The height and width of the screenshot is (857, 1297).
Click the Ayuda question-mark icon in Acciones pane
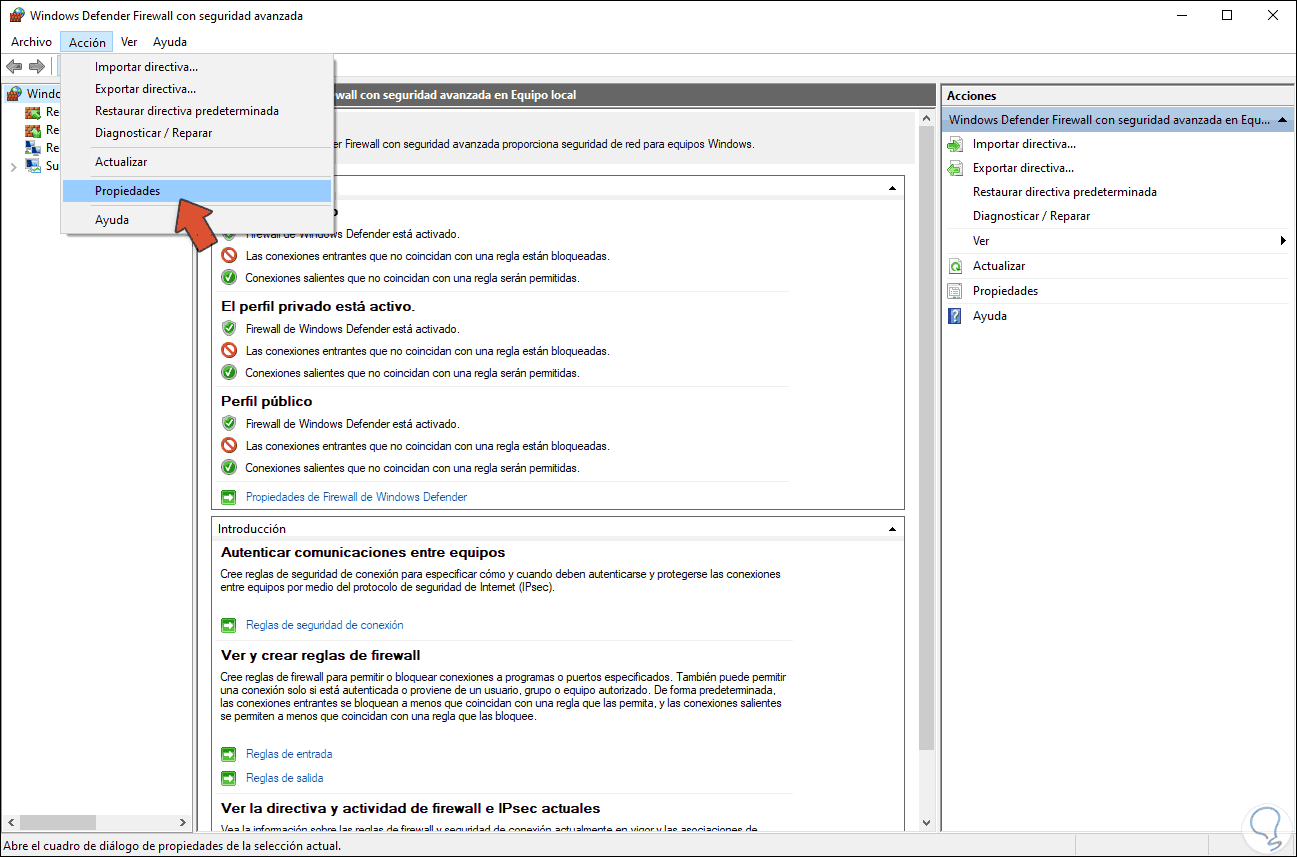[954, 316]
